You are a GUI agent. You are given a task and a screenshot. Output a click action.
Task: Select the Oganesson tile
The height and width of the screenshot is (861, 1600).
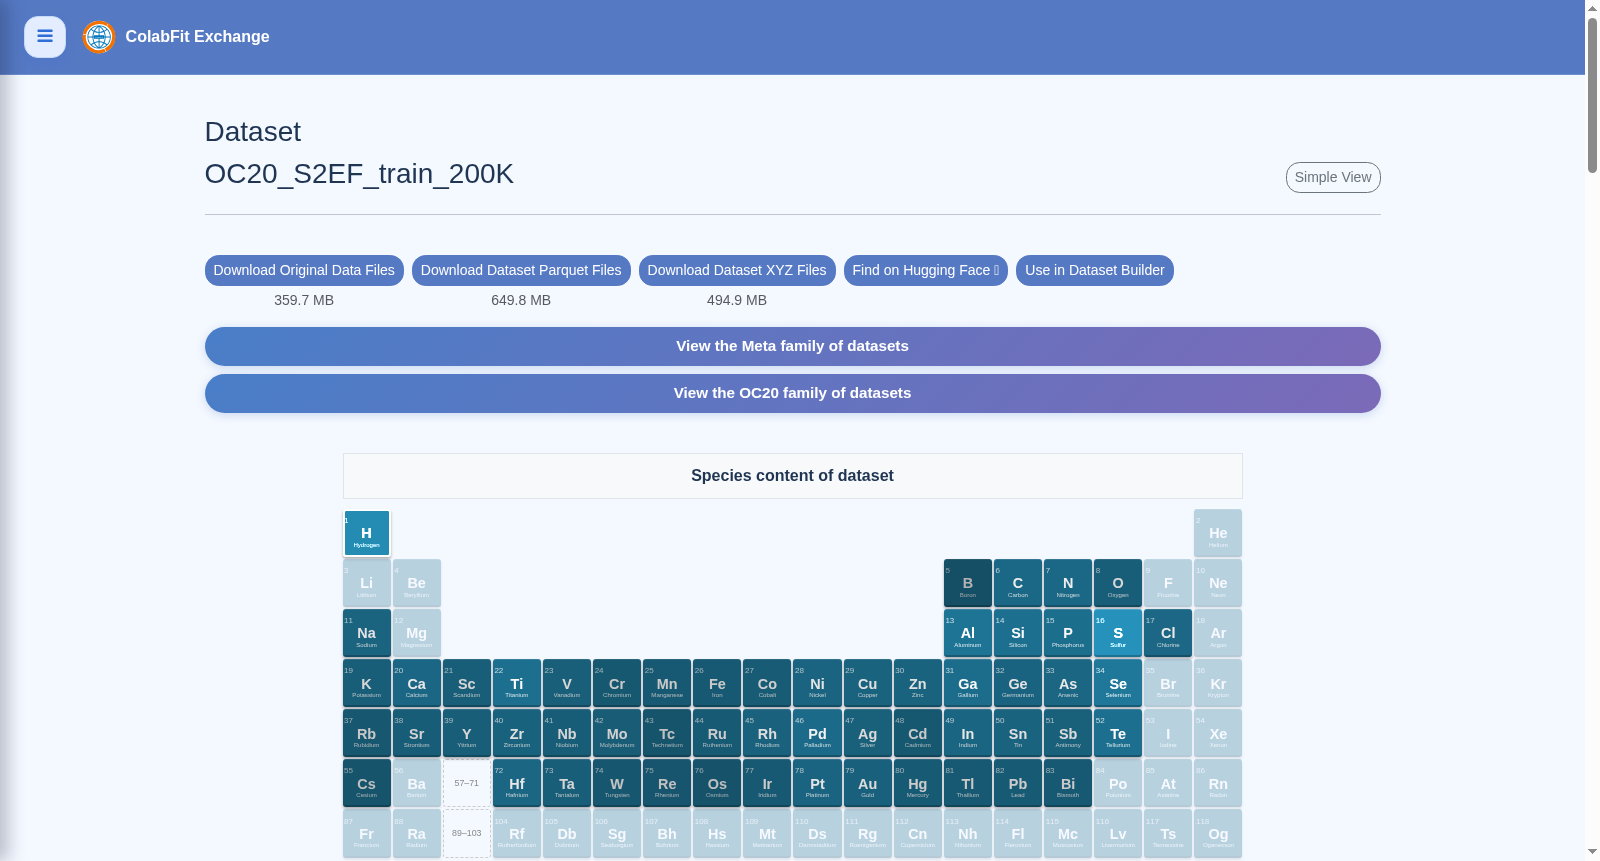click(1218, 833)
